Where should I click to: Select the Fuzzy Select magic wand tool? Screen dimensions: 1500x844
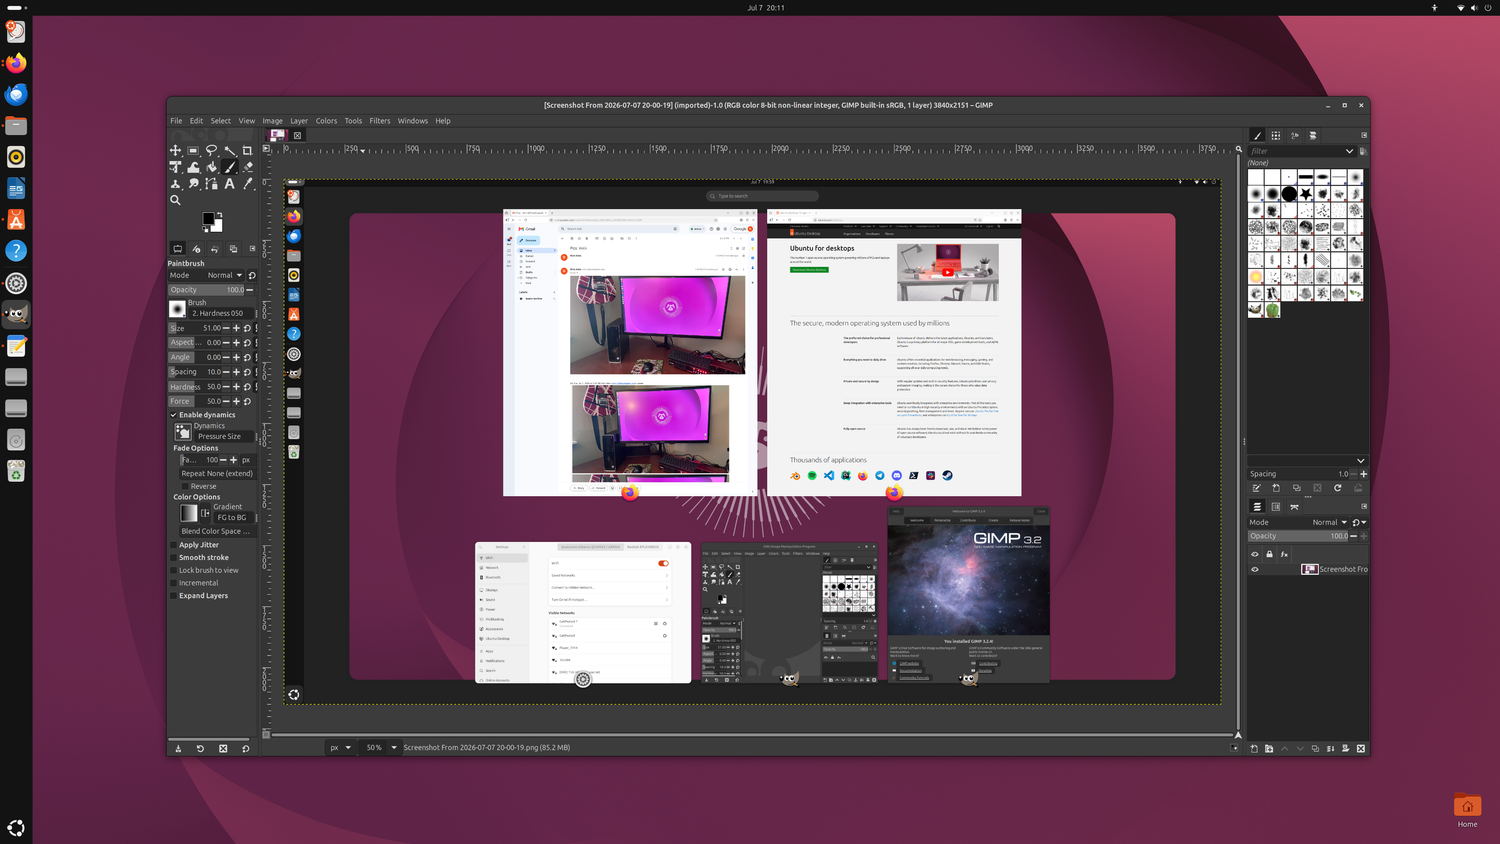[229, 150]
